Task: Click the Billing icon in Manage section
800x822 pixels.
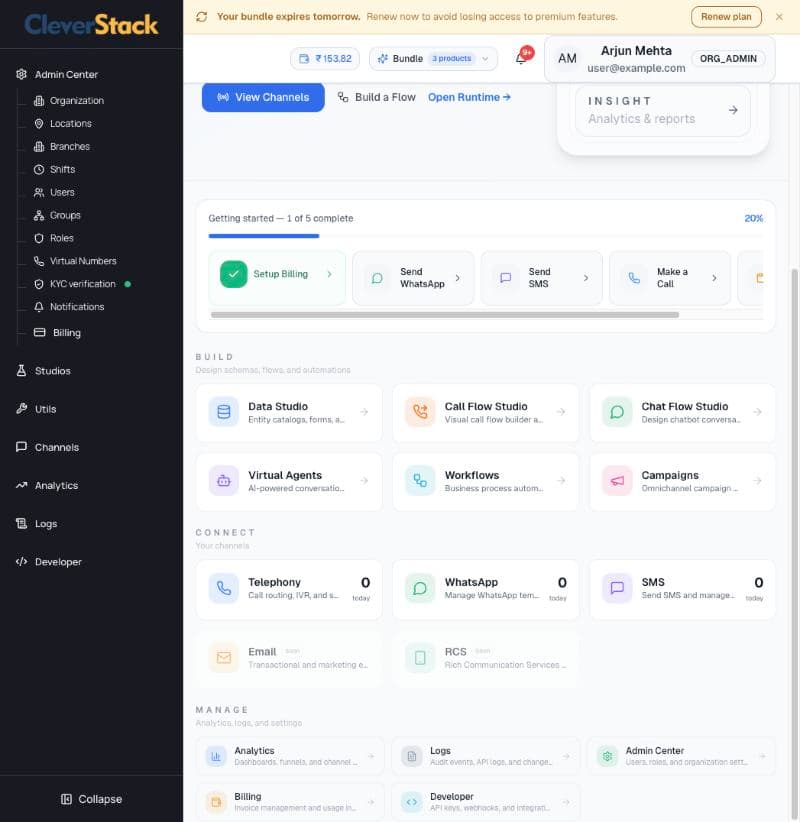Action: (216, 802)
